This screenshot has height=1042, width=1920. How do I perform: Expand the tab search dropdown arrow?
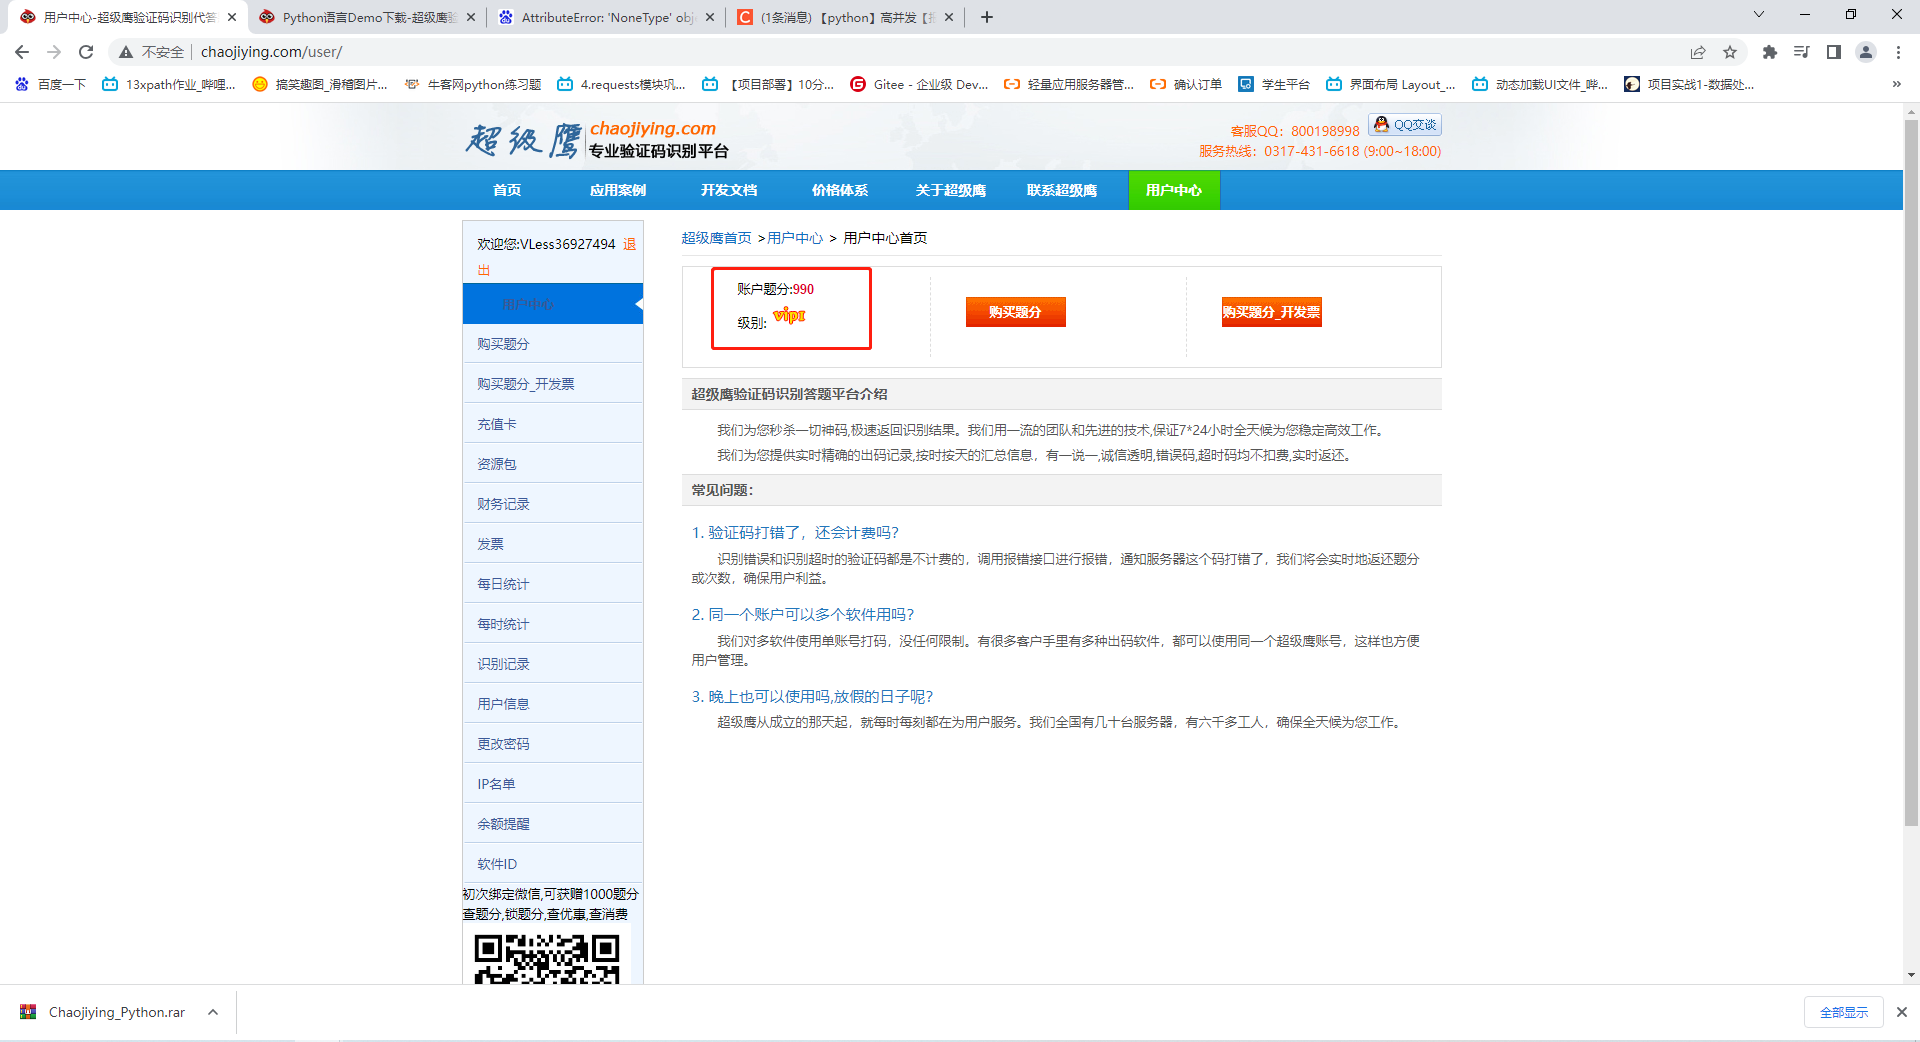click(x=1759, y=15)
